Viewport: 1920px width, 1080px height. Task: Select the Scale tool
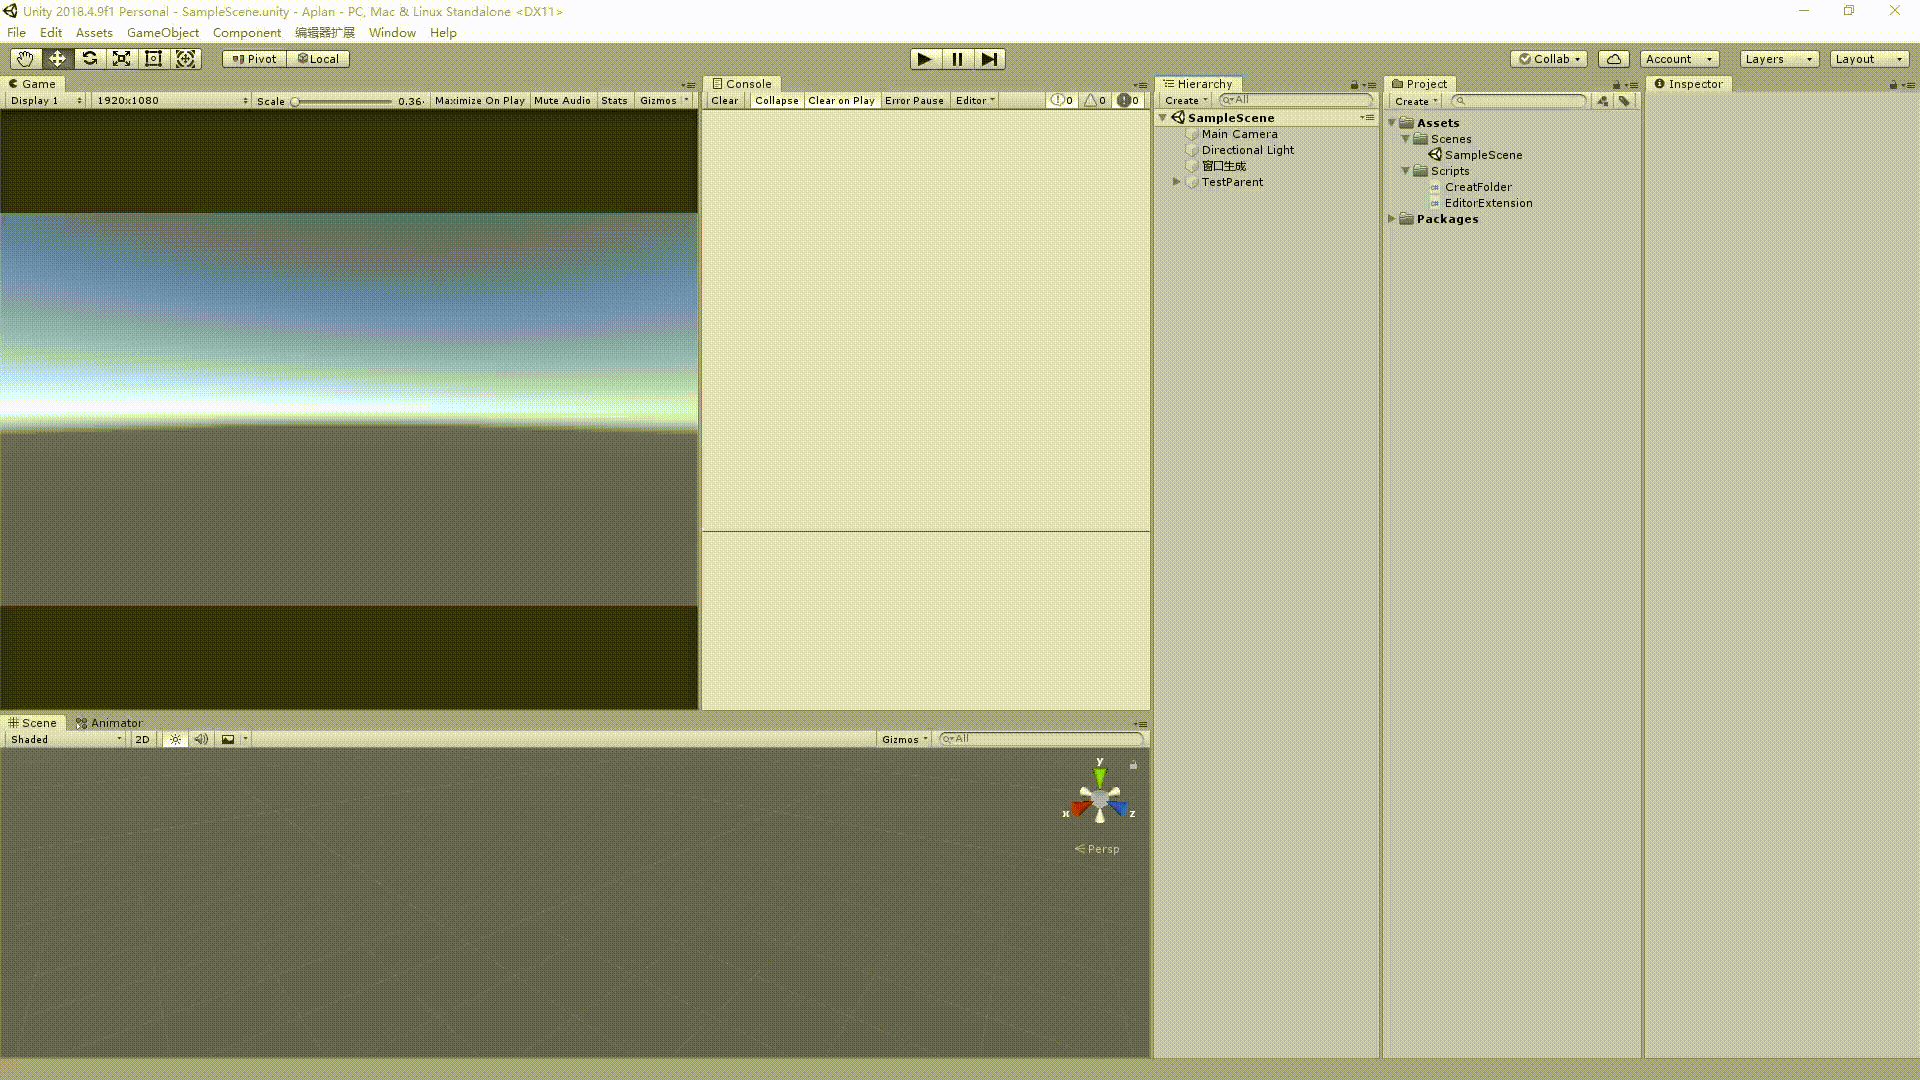(121, 58)
